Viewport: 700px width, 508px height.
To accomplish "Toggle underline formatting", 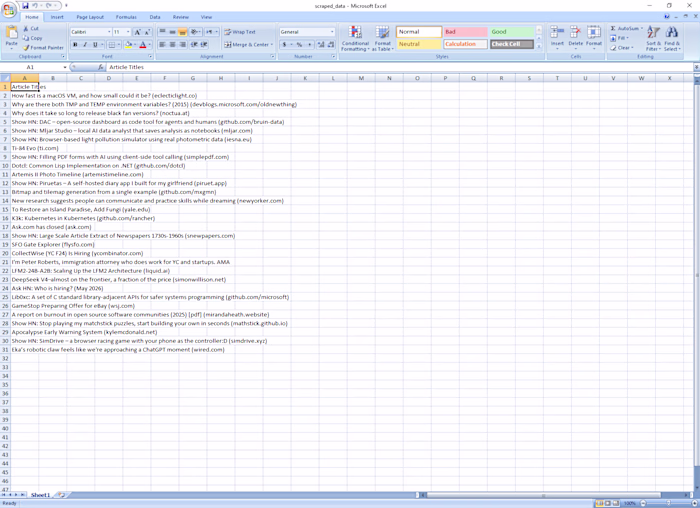I will 95,45.
